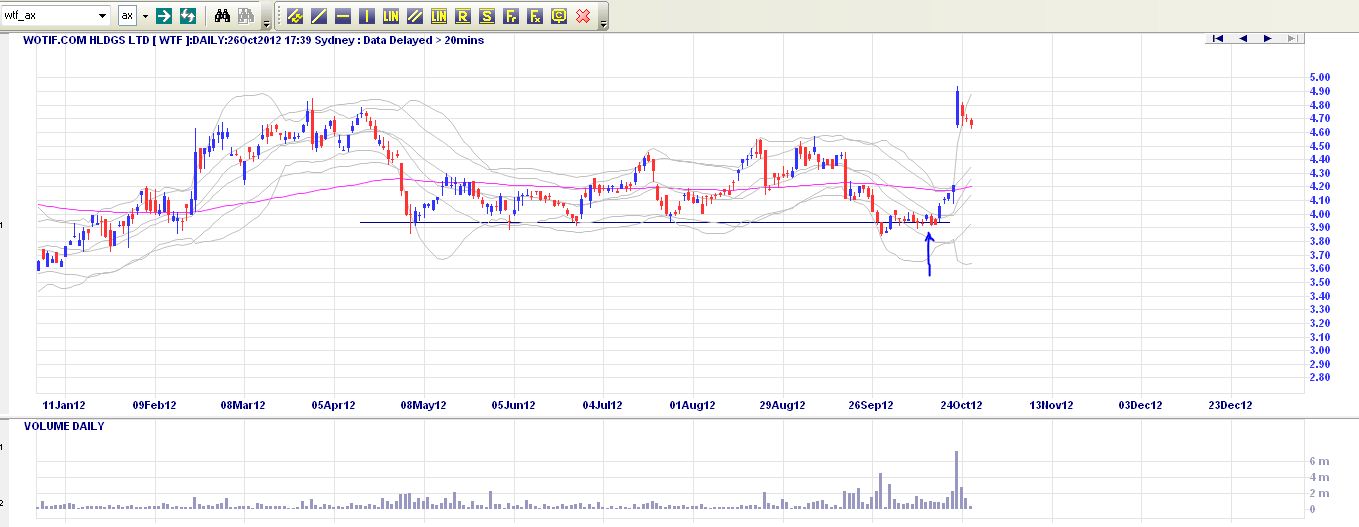
Task: Select the diagonal trend line tool
Action: (x=319, y=16)
